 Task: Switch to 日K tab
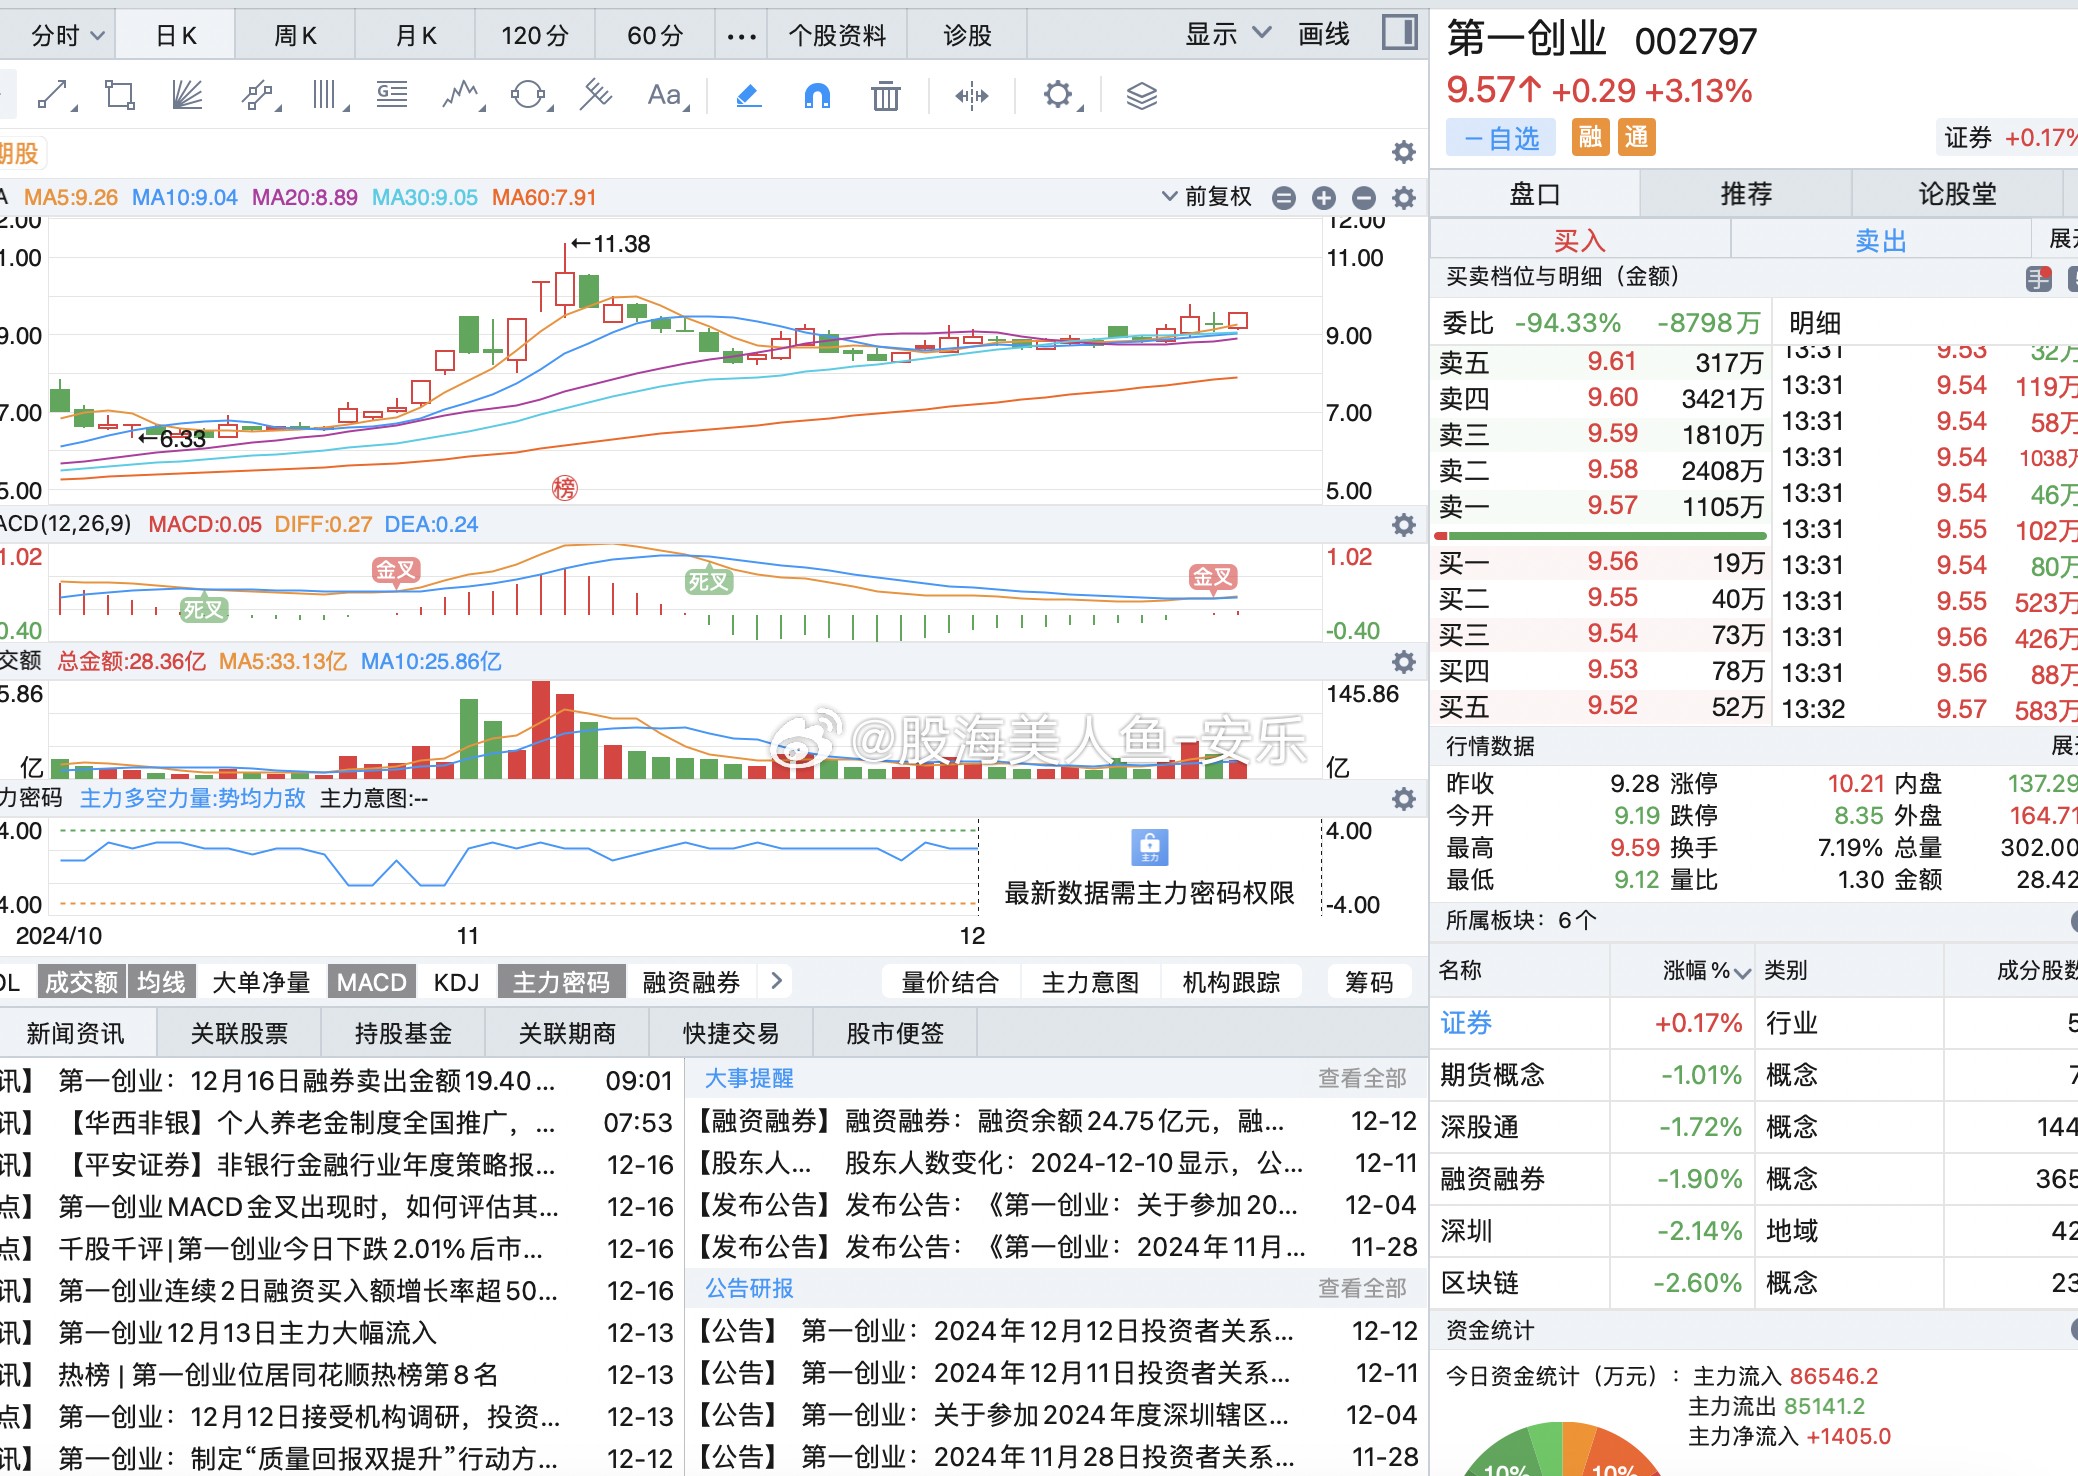[x=176, y=35]
